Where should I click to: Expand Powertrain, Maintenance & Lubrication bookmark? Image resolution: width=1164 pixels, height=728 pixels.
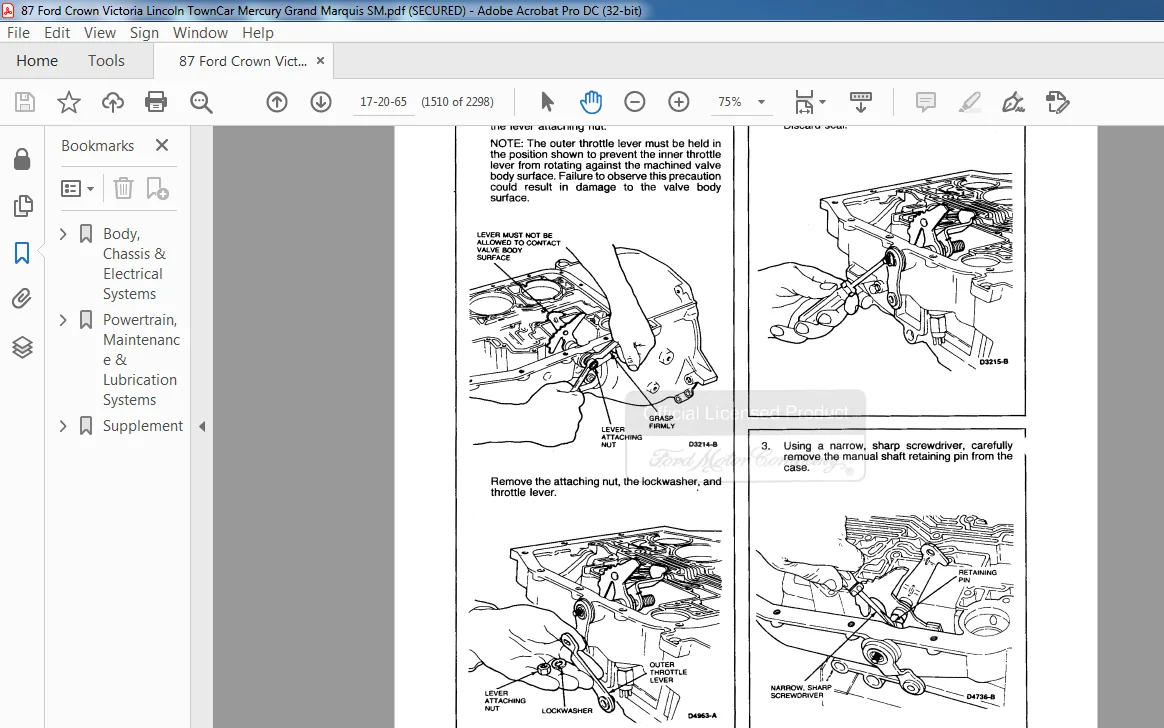[63, 320]
